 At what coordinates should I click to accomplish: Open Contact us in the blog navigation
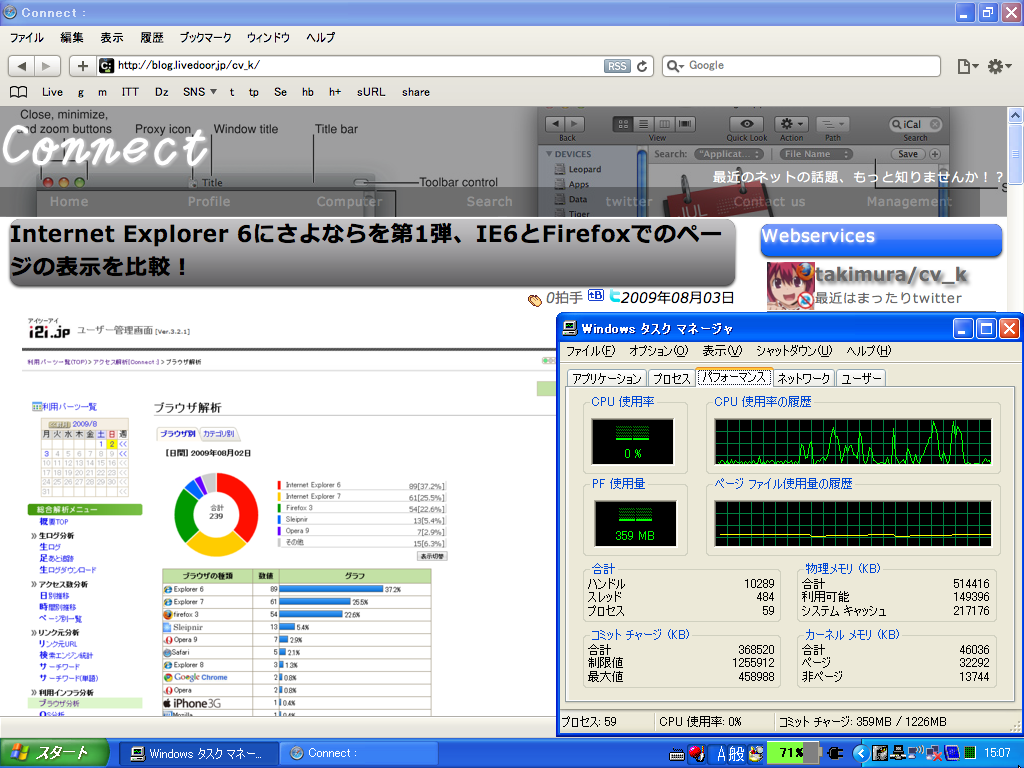click(x=769, y=202)
